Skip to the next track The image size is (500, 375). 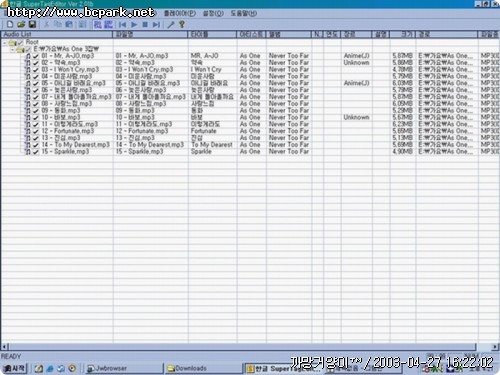(x=156, y=24)
